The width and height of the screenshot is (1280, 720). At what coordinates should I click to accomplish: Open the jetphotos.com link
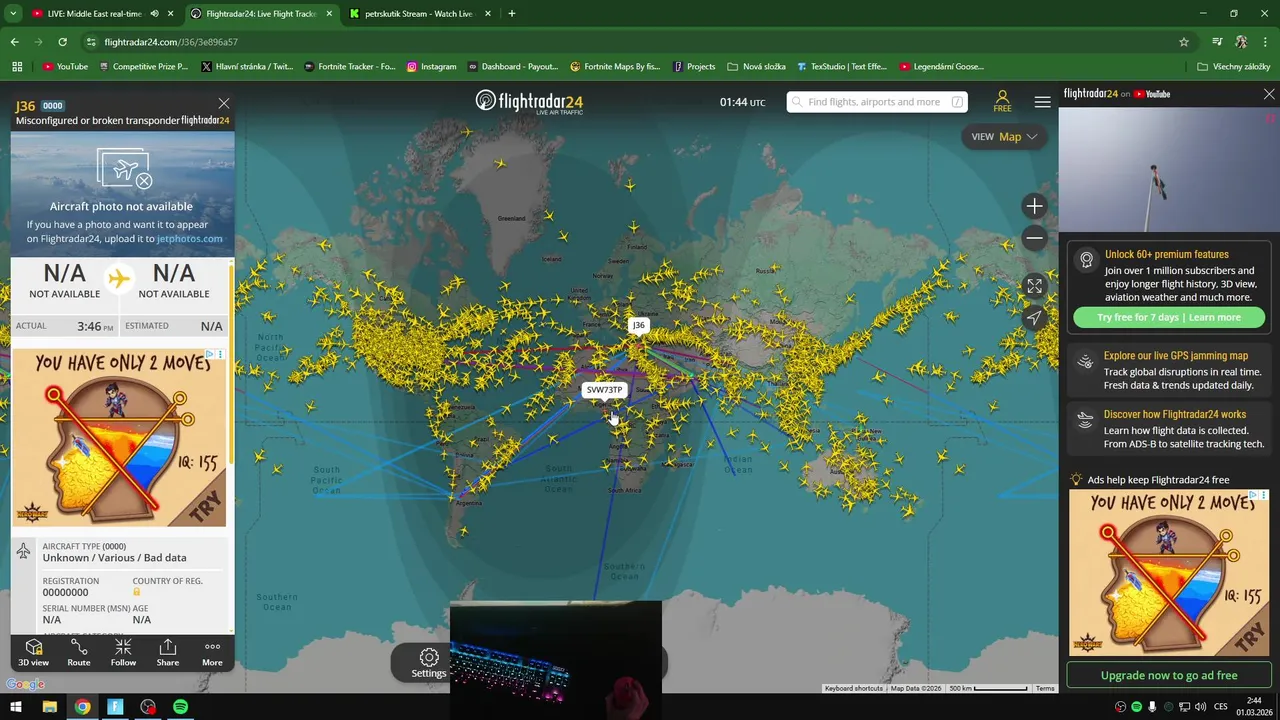coord(189,239)
